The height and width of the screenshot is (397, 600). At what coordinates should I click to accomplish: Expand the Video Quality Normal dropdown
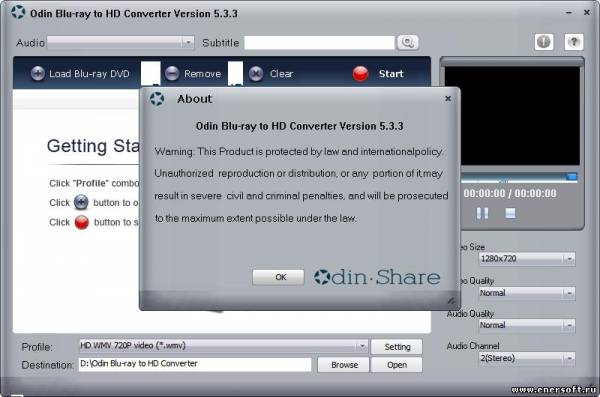click(x=527, y=293)
